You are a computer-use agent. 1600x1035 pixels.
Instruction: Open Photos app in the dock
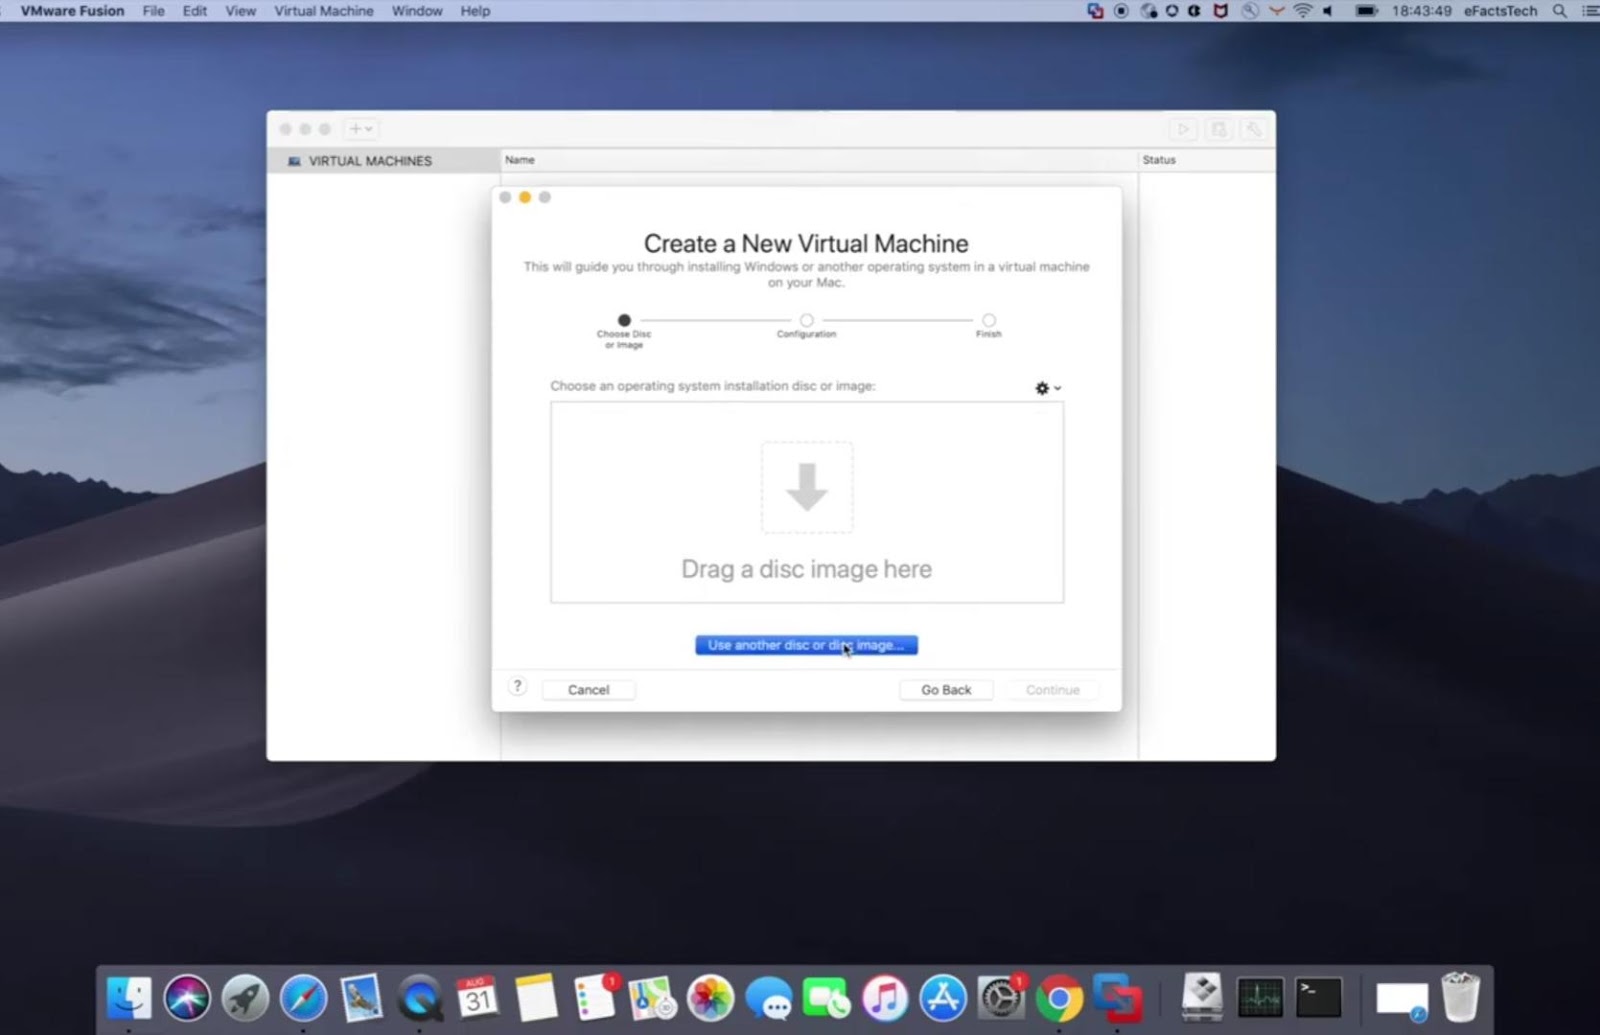coord(711,997)
